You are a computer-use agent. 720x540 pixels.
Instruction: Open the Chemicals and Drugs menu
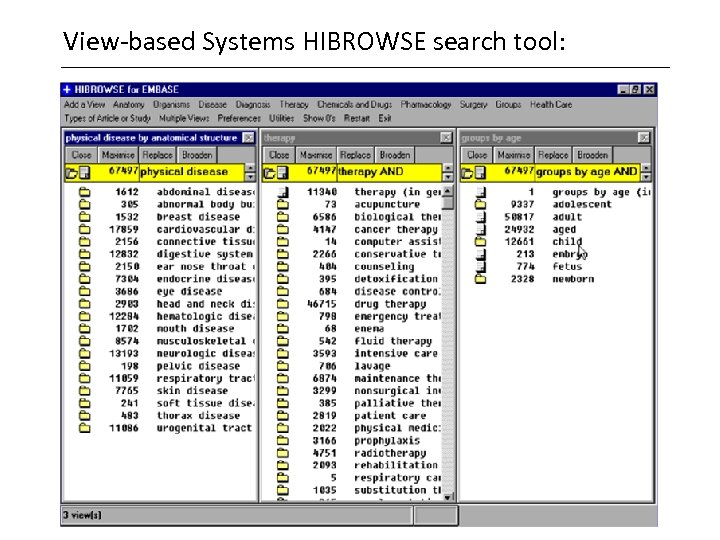354,105
